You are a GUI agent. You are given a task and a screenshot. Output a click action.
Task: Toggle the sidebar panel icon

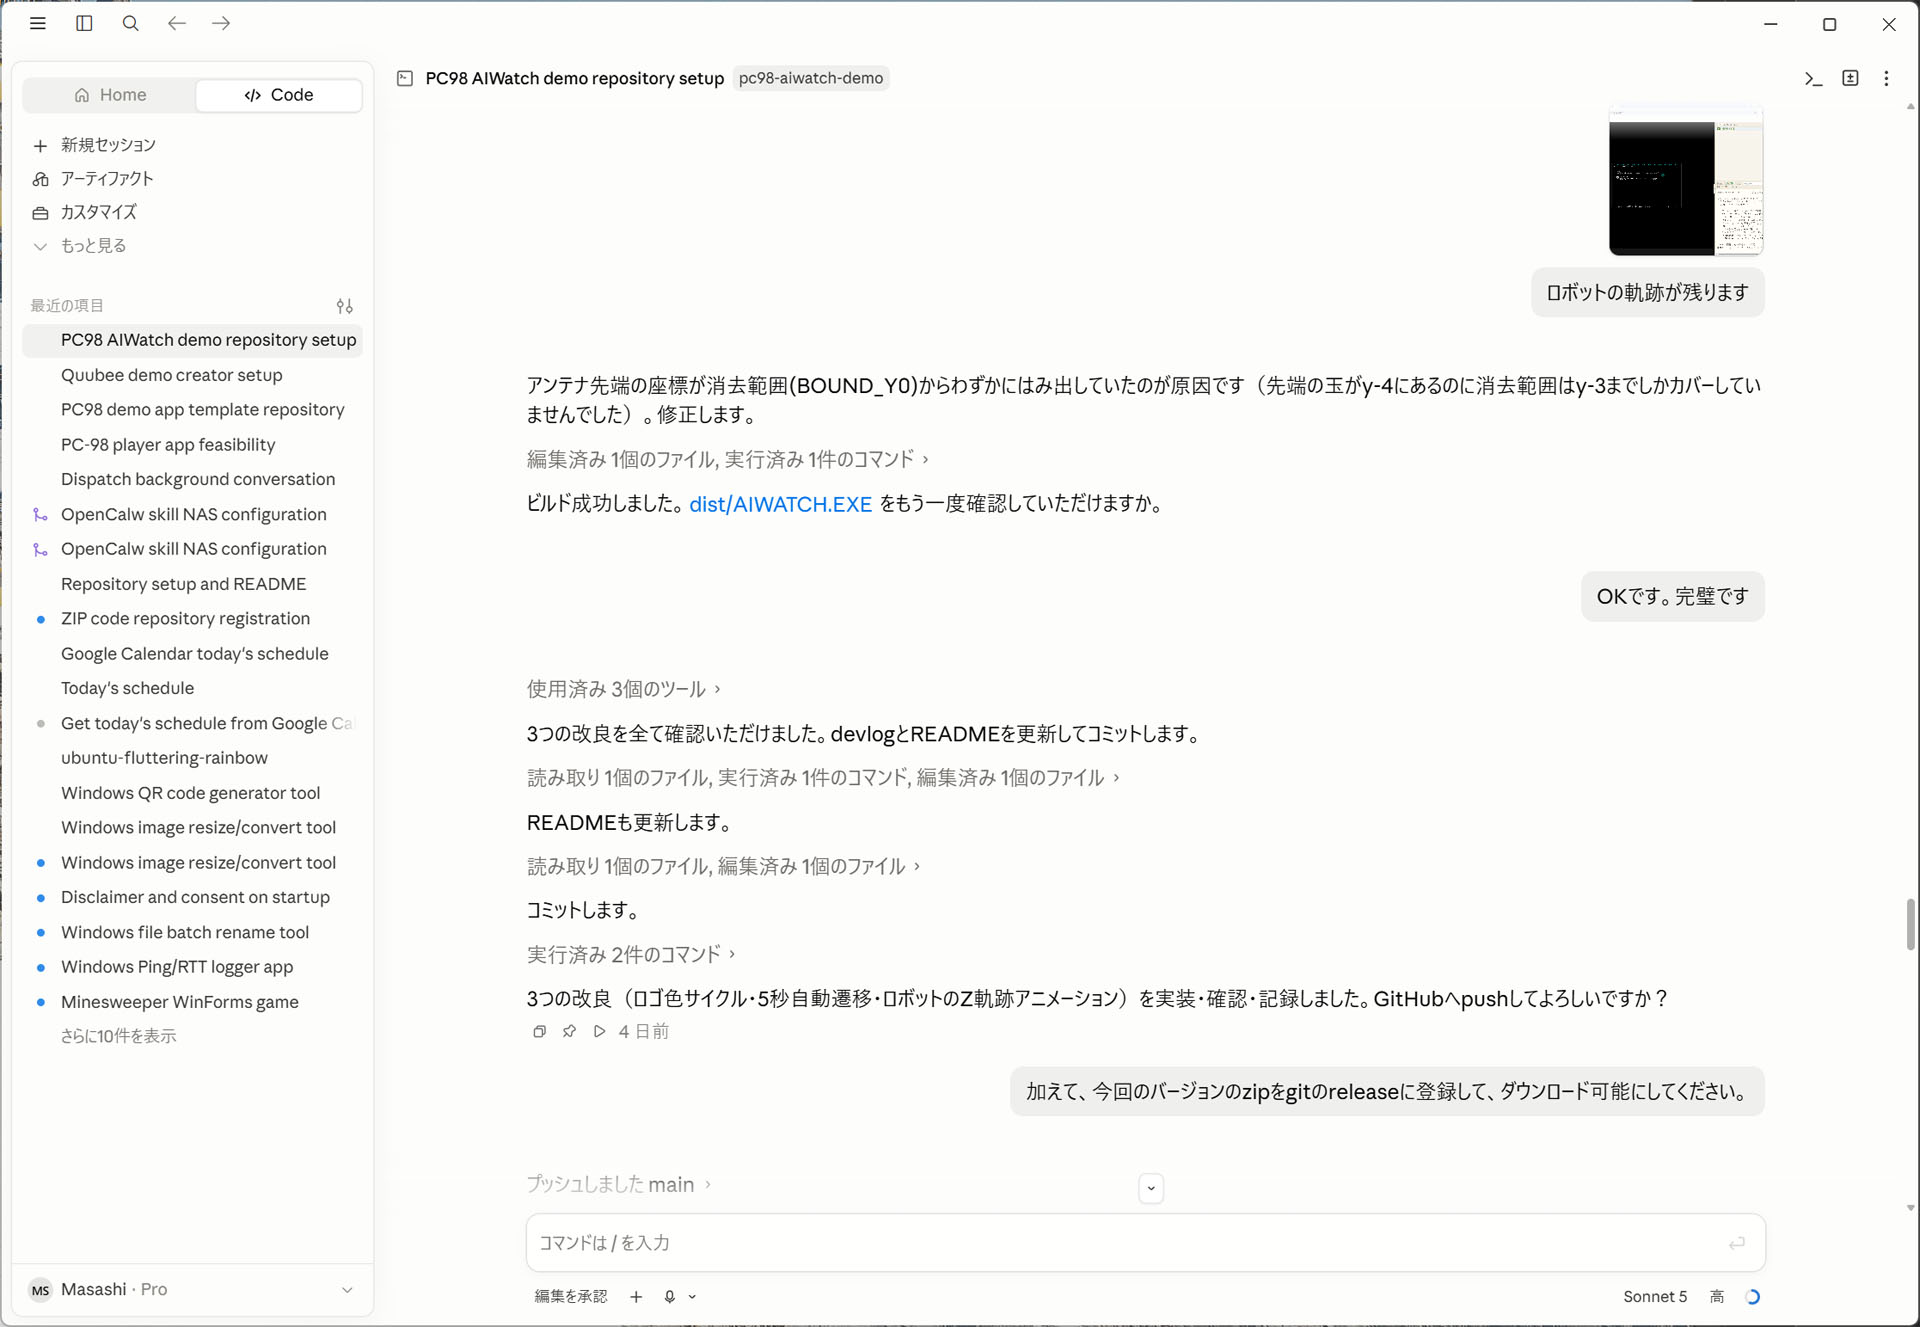(84, 23)
